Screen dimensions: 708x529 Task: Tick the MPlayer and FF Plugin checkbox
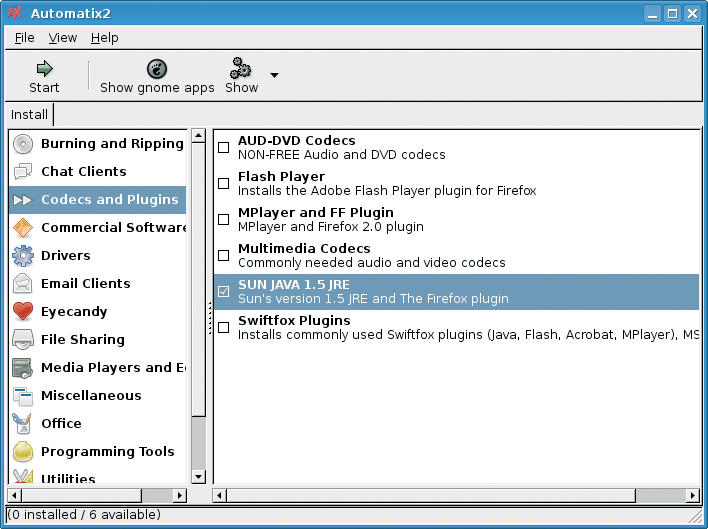(224, 219)
